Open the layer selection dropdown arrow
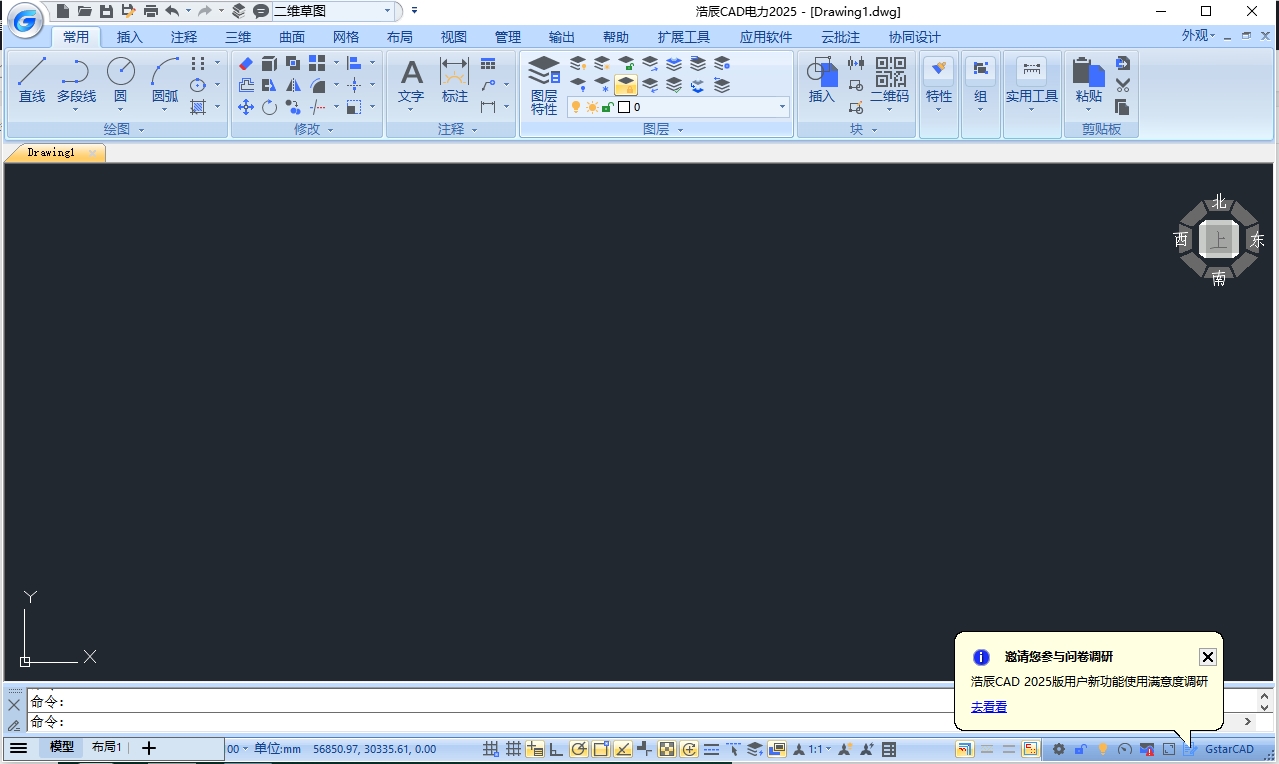The image size is (1279, 764). pyautogui.click(x=782, y=107)
